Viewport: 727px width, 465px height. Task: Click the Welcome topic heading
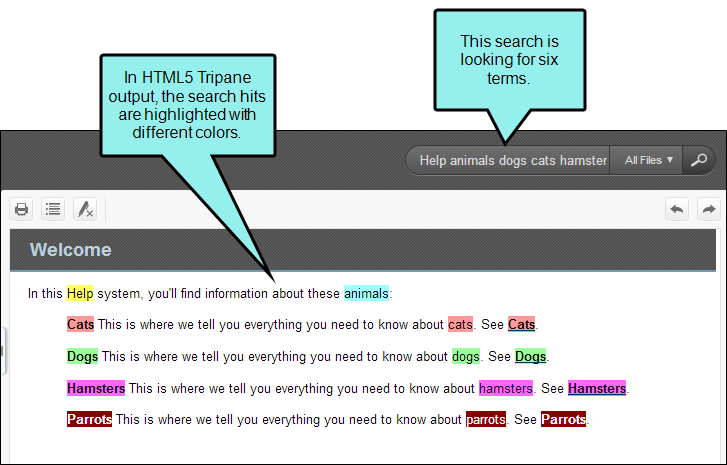click(x=70, y=250)
